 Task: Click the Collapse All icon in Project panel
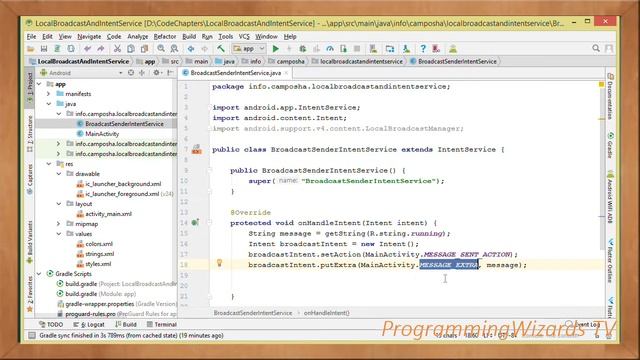pos(142,73)
